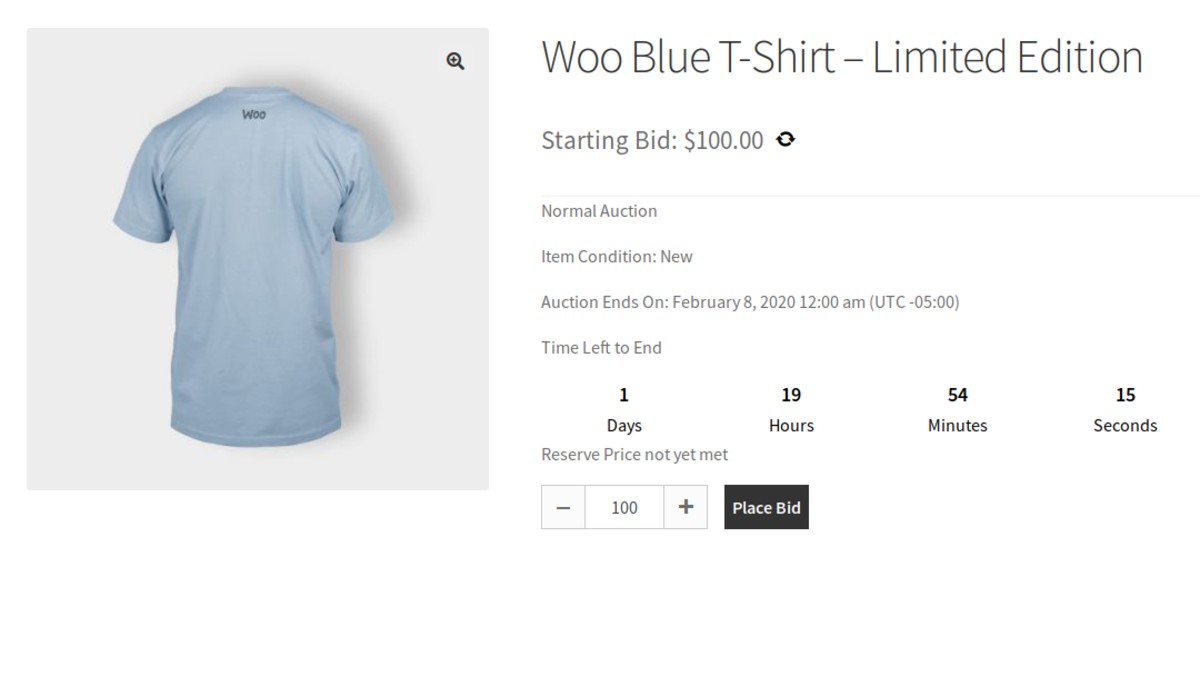This screenshot has height=676, width=1200.
Task: Click the Minutes countdown value
Action: 957,395
